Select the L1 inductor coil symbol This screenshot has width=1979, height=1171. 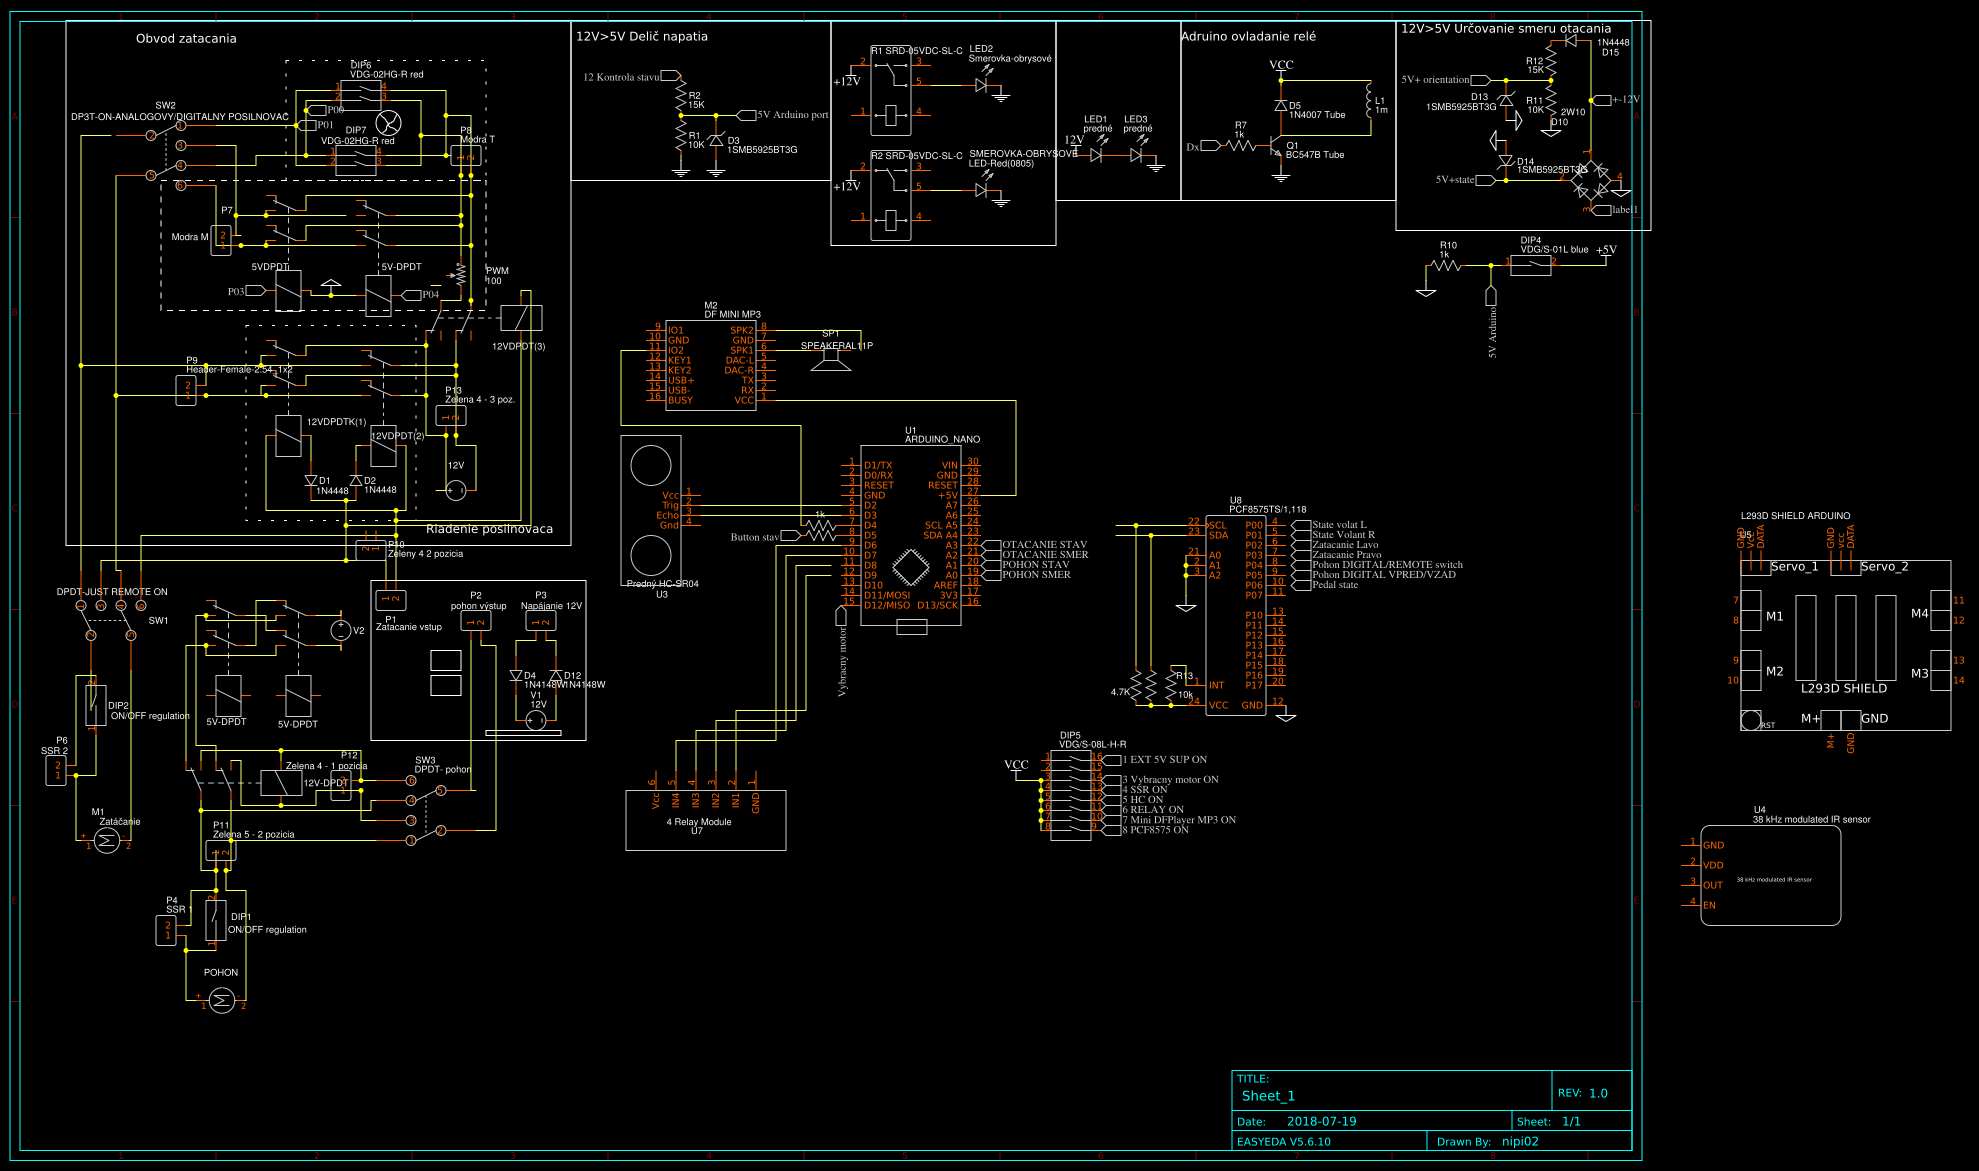1369,100
